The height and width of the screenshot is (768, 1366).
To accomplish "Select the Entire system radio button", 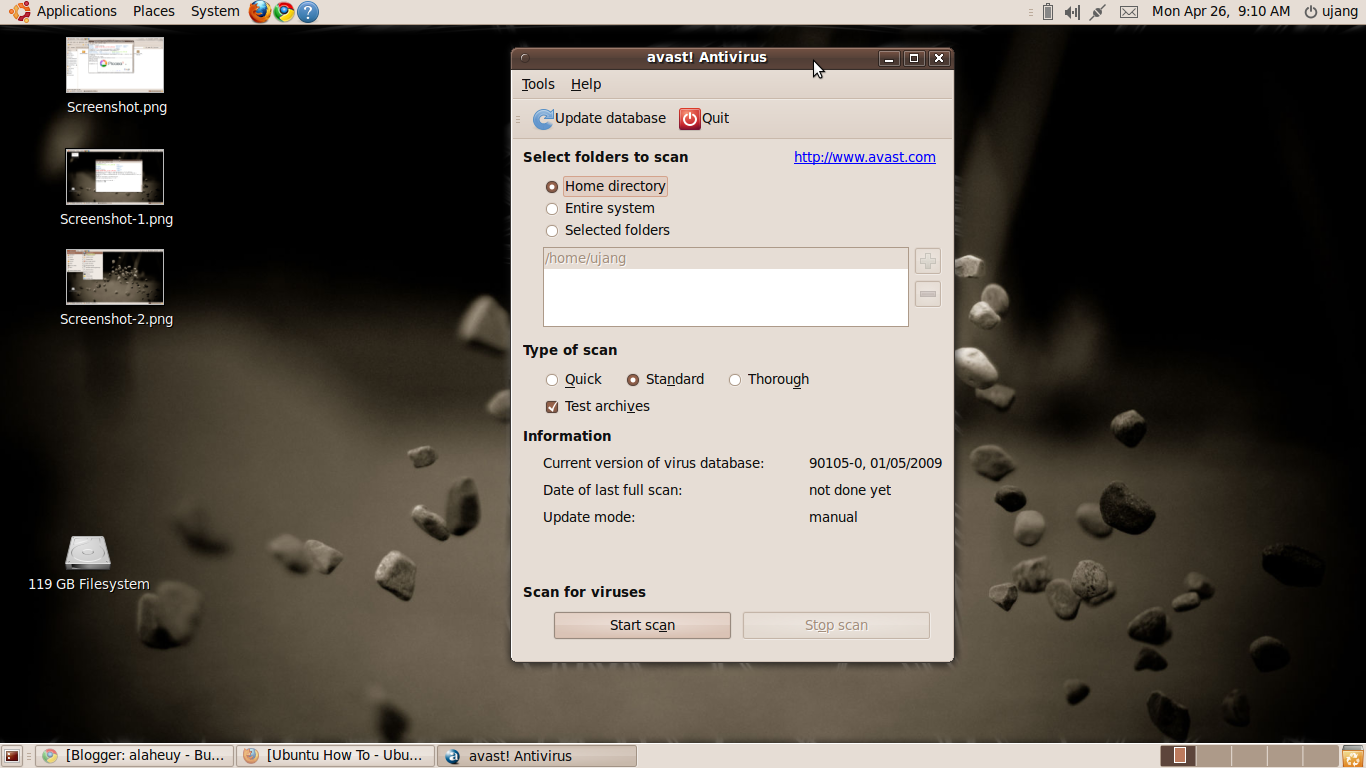I will [552, 208].
